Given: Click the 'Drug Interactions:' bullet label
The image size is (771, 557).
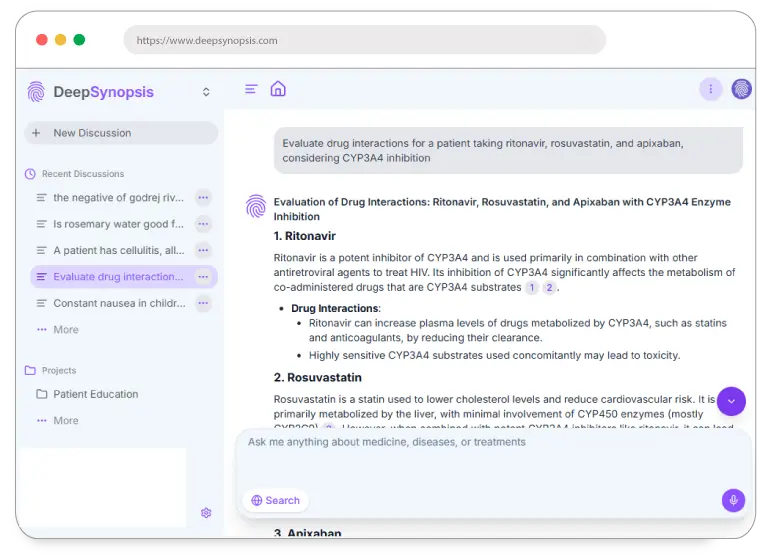Looking at the screenshot, I should pyautogui.click(x=336, y=308).
